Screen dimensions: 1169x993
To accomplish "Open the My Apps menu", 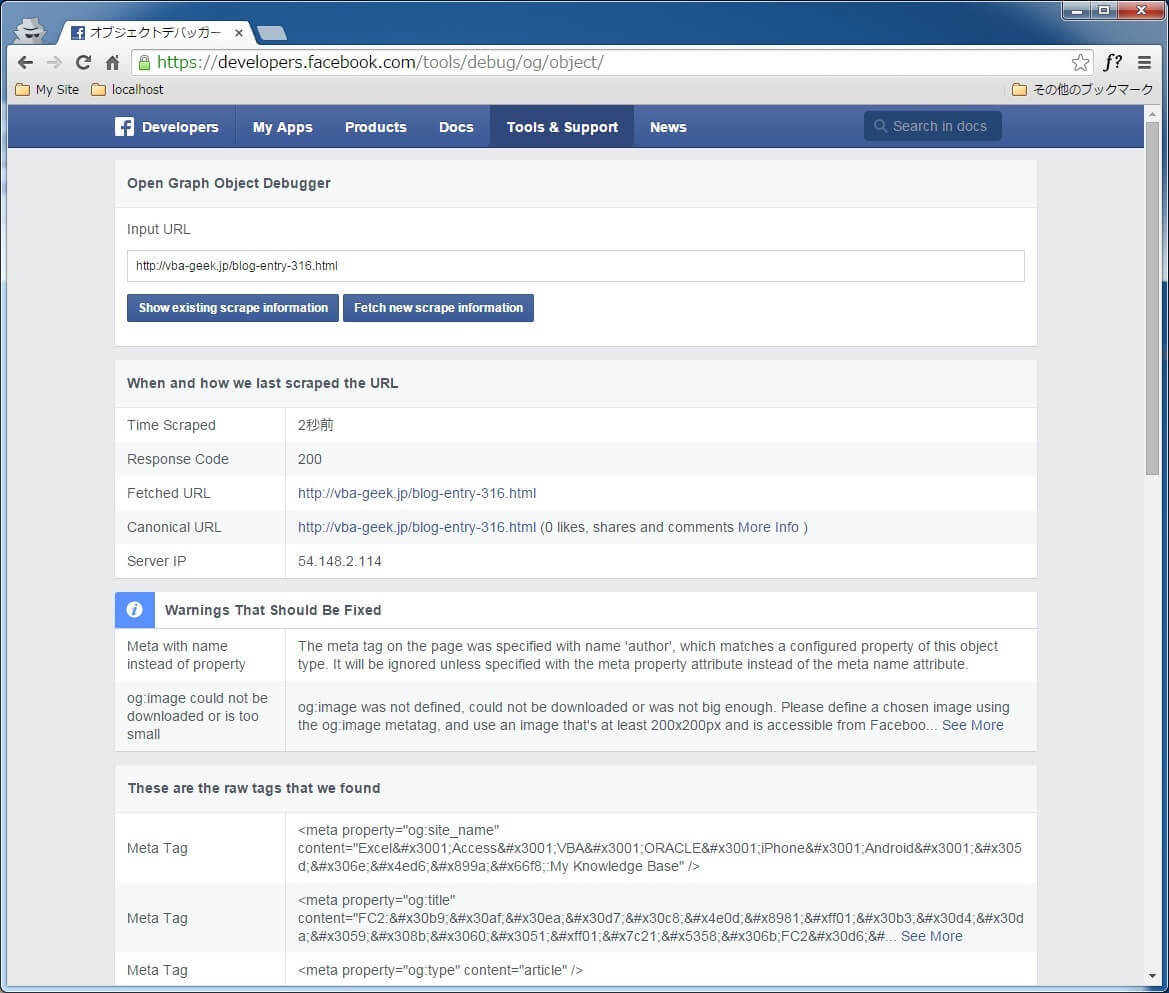I will [x=282, y=127].
